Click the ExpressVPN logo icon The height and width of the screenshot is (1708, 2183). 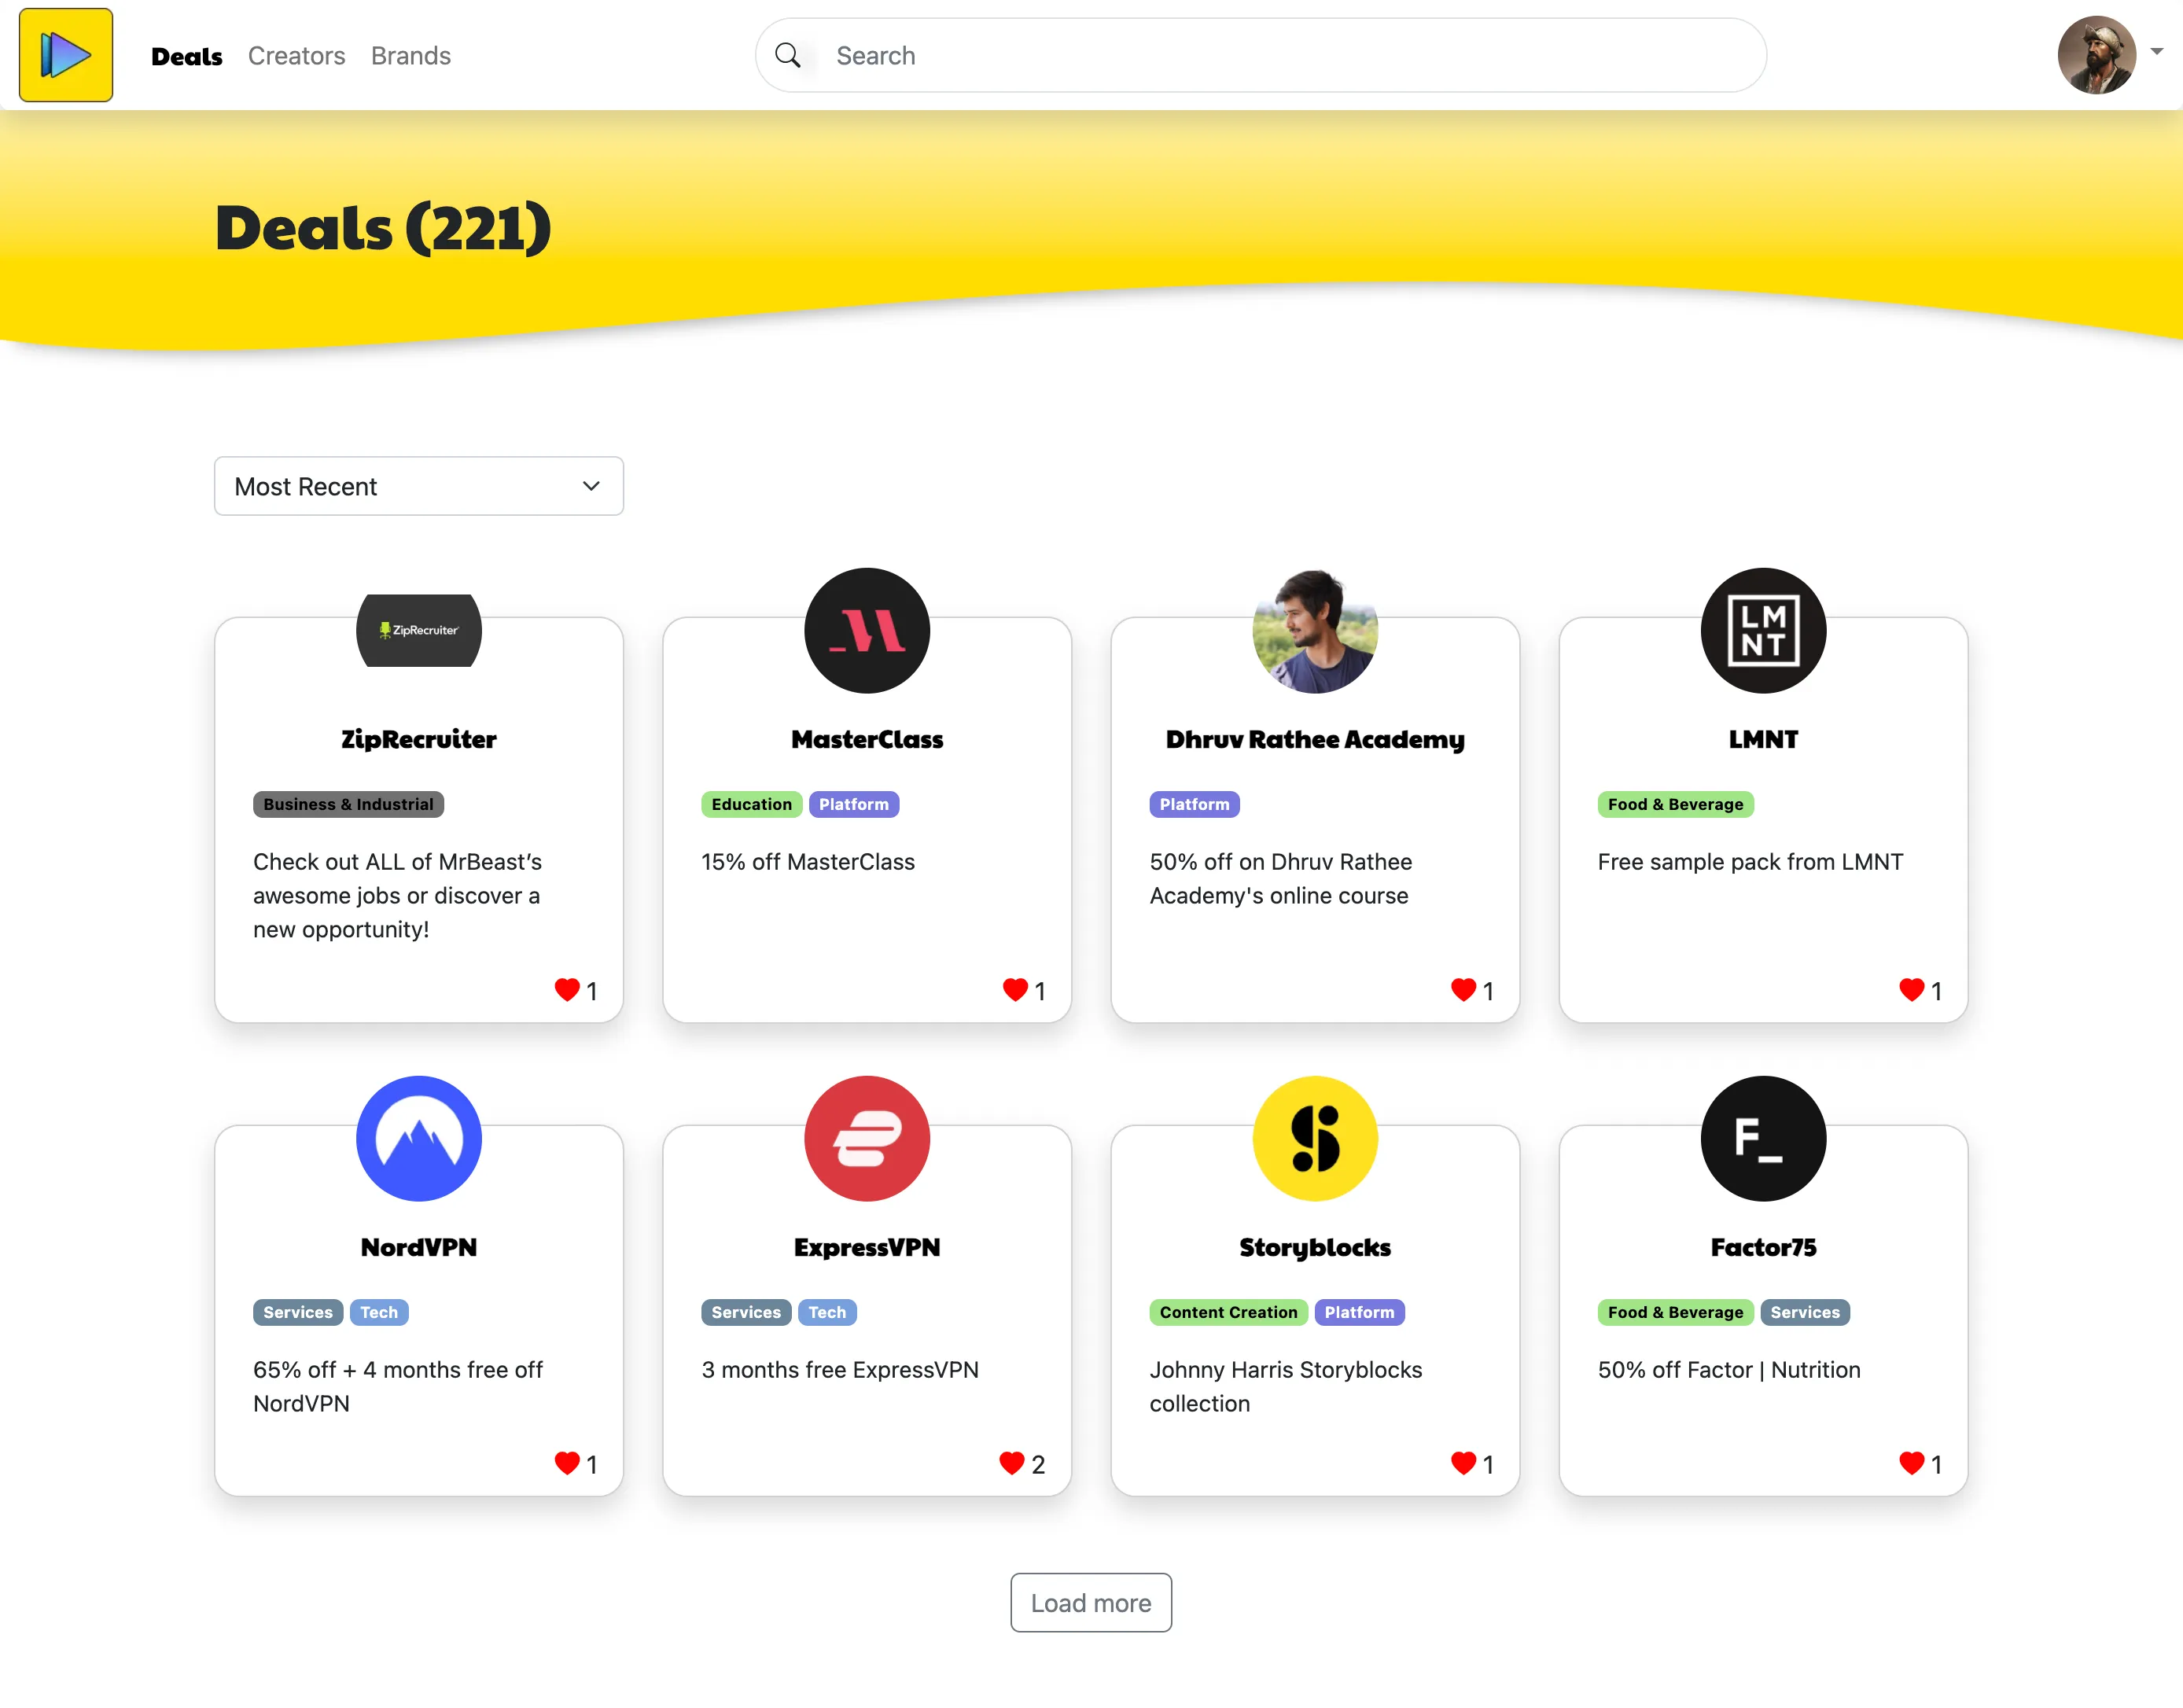coord(867,1139)
